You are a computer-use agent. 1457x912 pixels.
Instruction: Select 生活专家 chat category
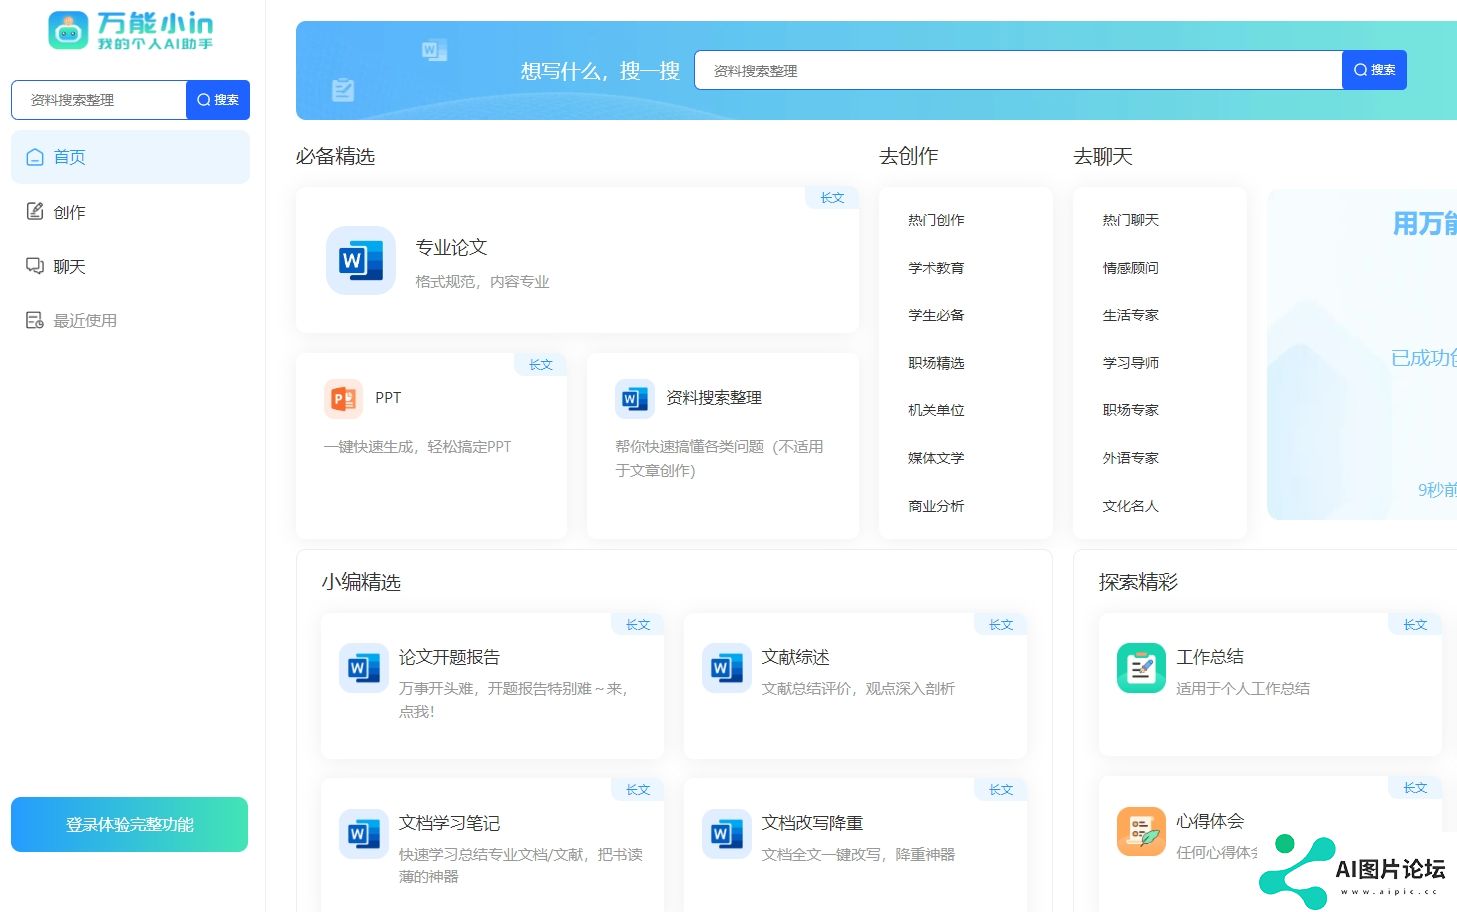point(1130,315)
